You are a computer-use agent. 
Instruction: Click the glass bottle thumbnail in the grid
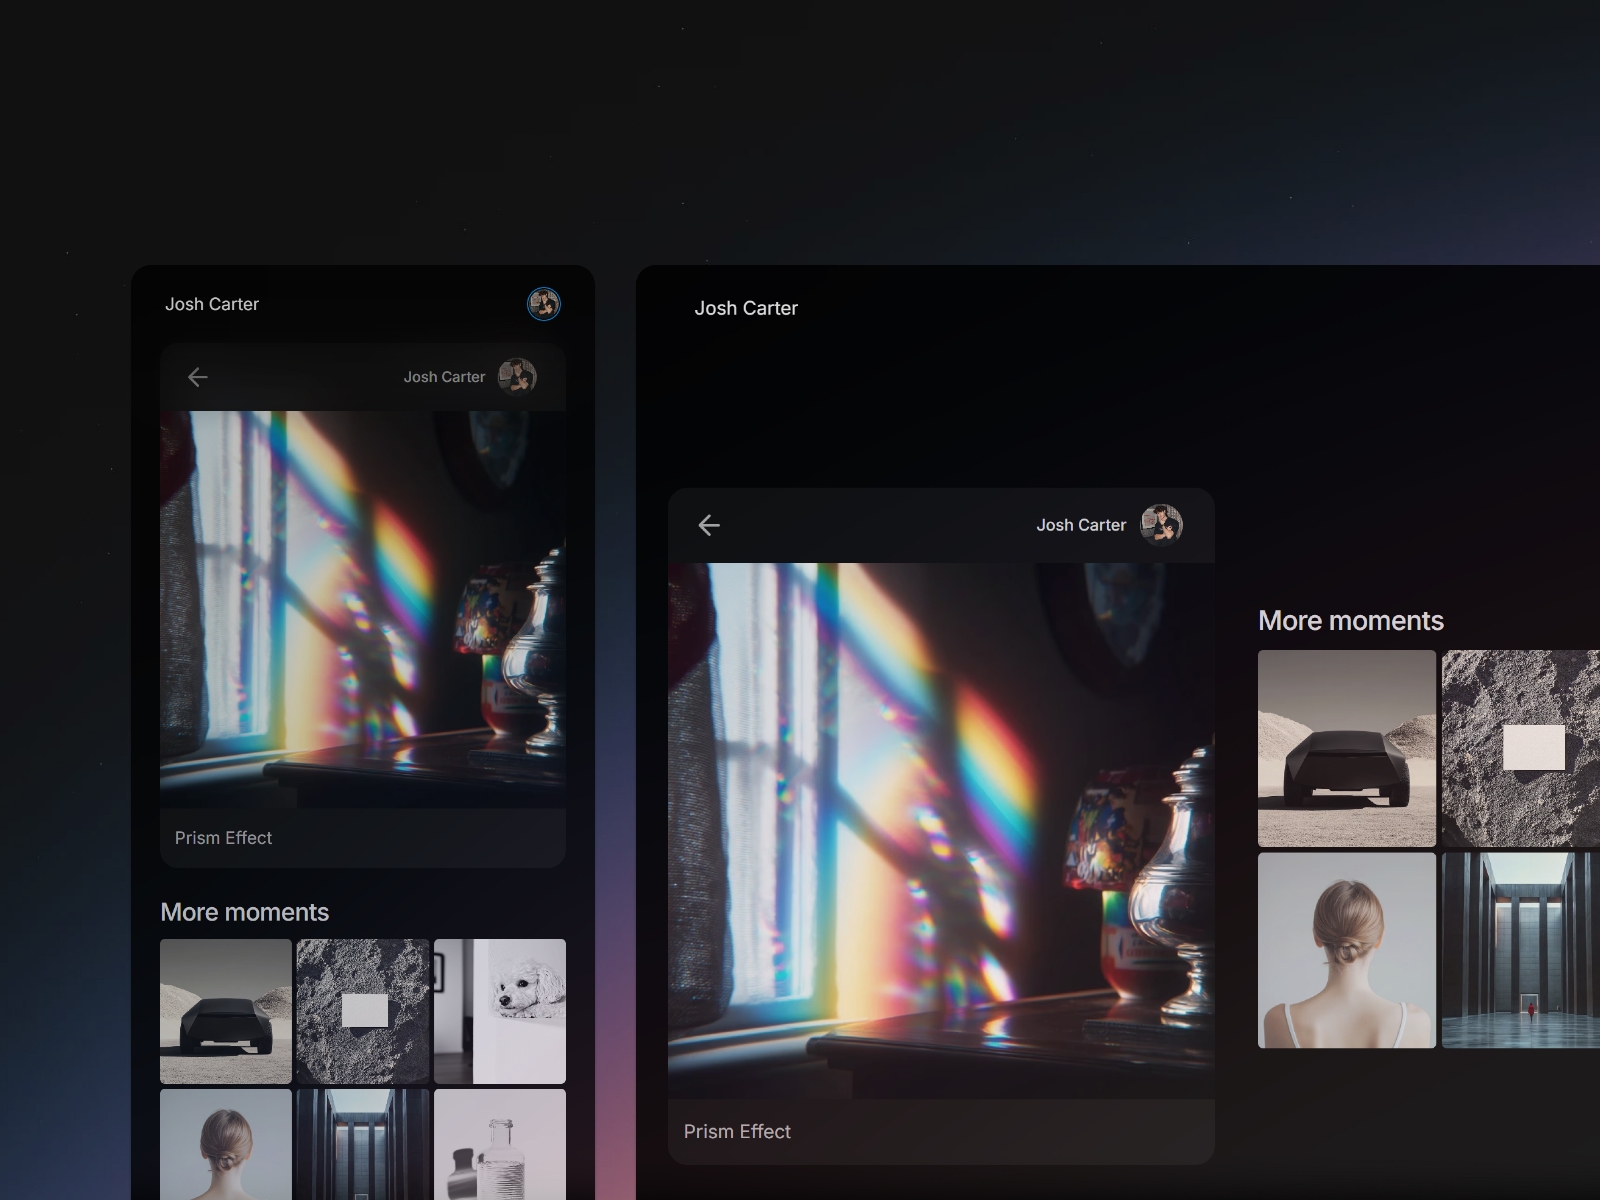coord(499,1145)
